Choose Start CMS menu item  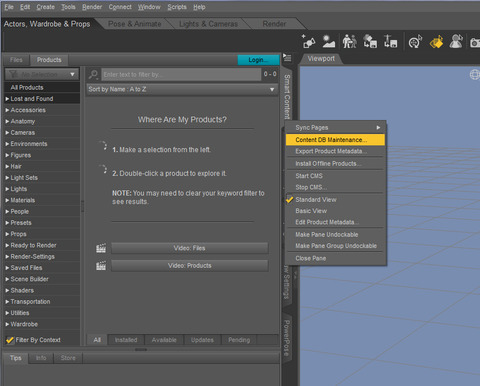(x=336, y=176)
